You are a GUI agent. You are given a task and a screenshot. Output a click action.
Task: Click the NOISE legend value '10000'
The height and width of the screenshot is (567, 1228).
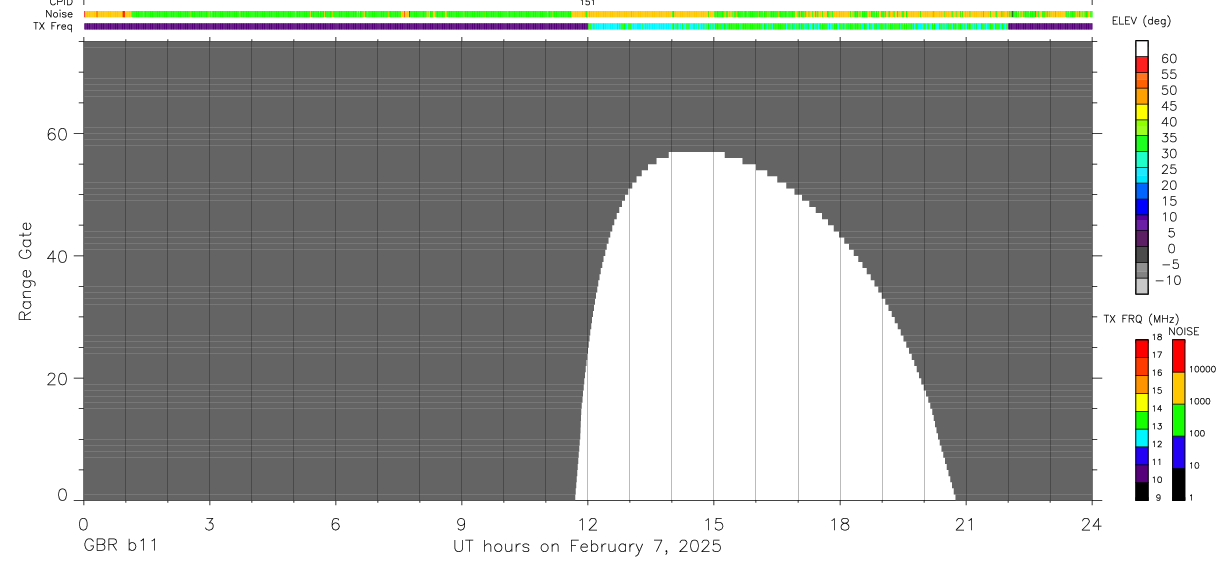click(1203, 370)
